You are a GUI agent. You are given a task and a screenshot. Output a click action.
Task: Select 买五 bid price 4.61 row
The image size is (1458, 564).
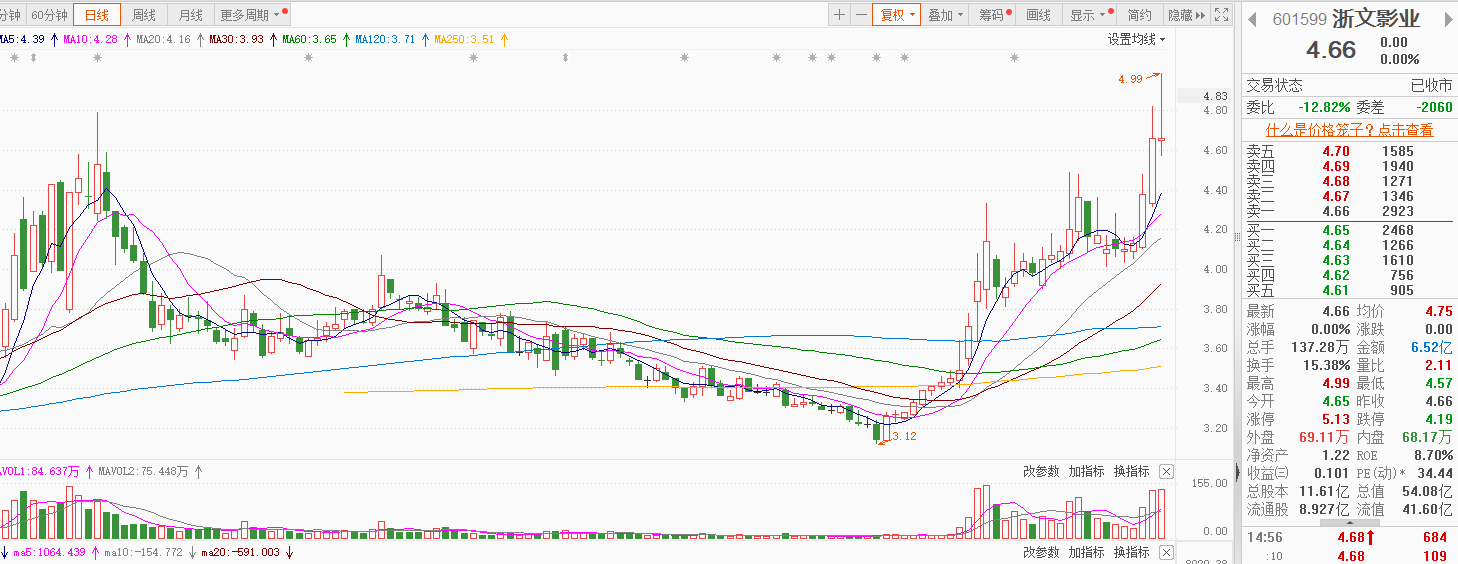tap(1348, 291)
